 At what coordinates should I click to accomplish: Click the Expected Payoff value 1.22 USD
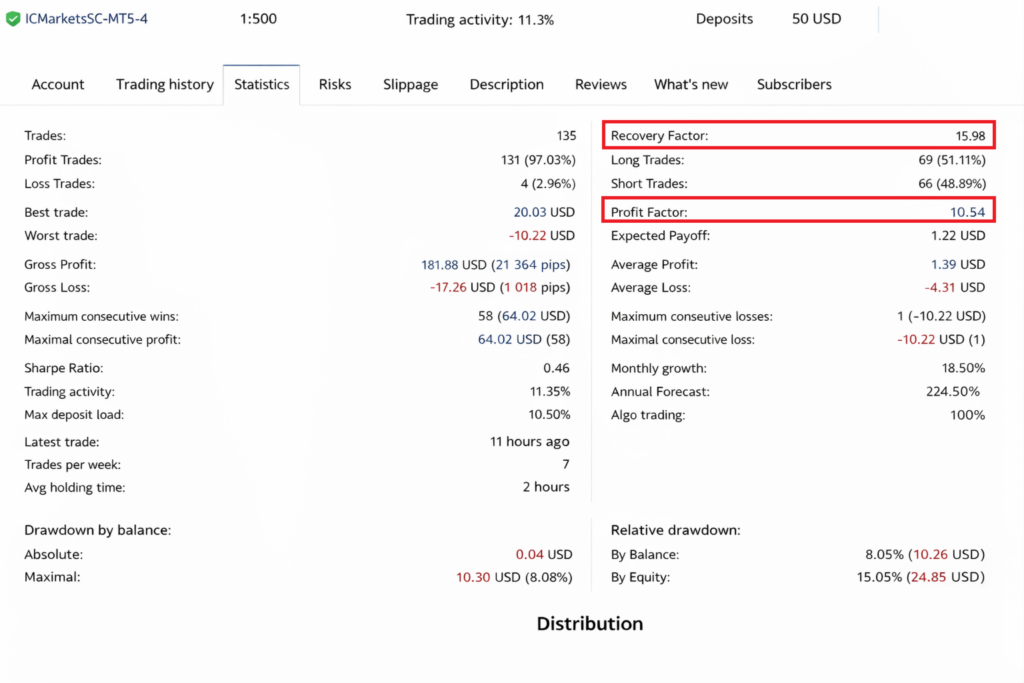coord(957,235)
